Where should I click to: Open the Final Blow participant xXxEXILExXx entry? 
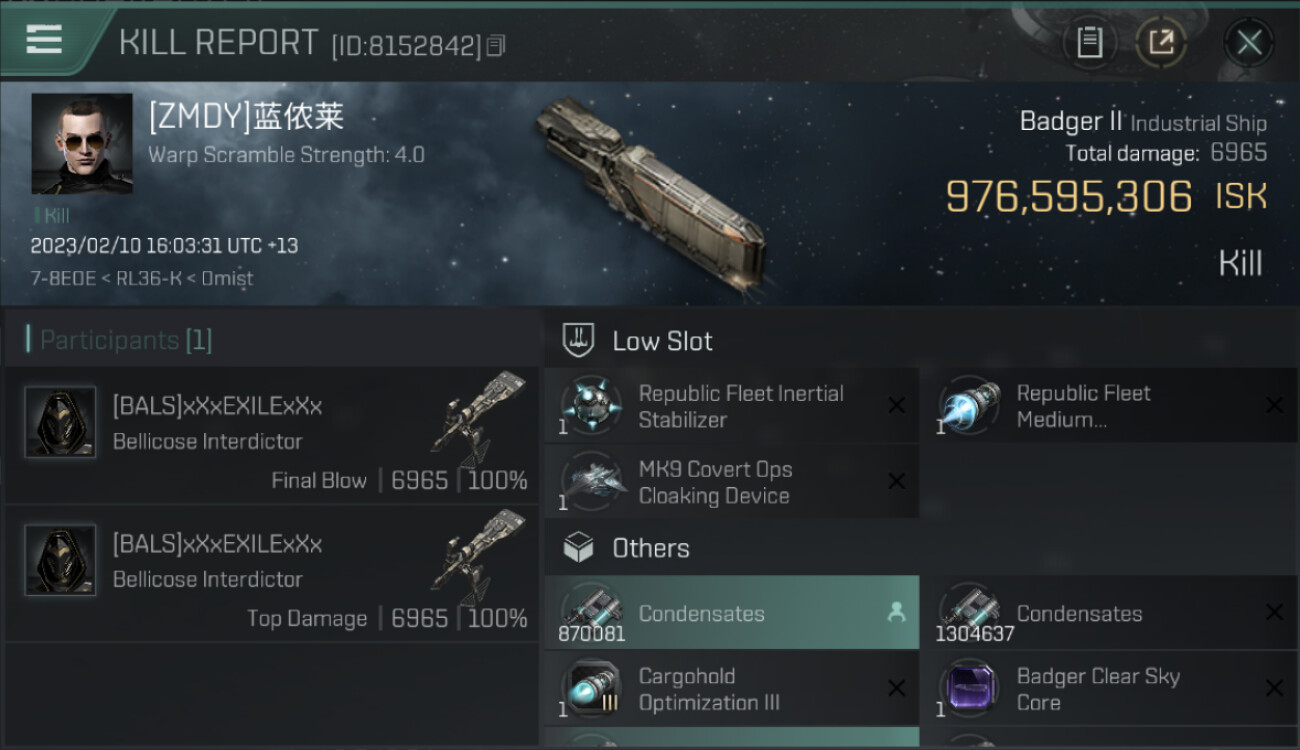coord(272,437)
